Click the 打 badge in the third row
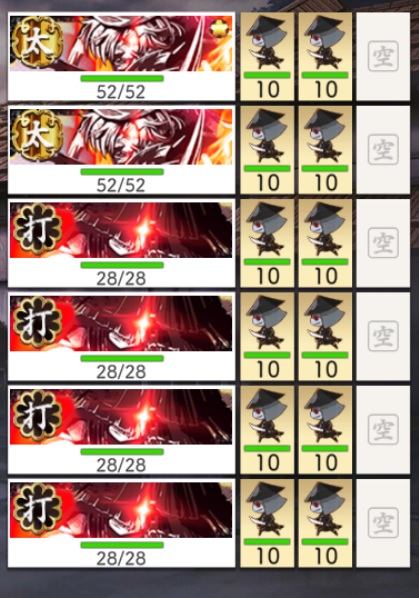Screen dimensions: 419x598 pyautogui.click(x=37, y=229)
